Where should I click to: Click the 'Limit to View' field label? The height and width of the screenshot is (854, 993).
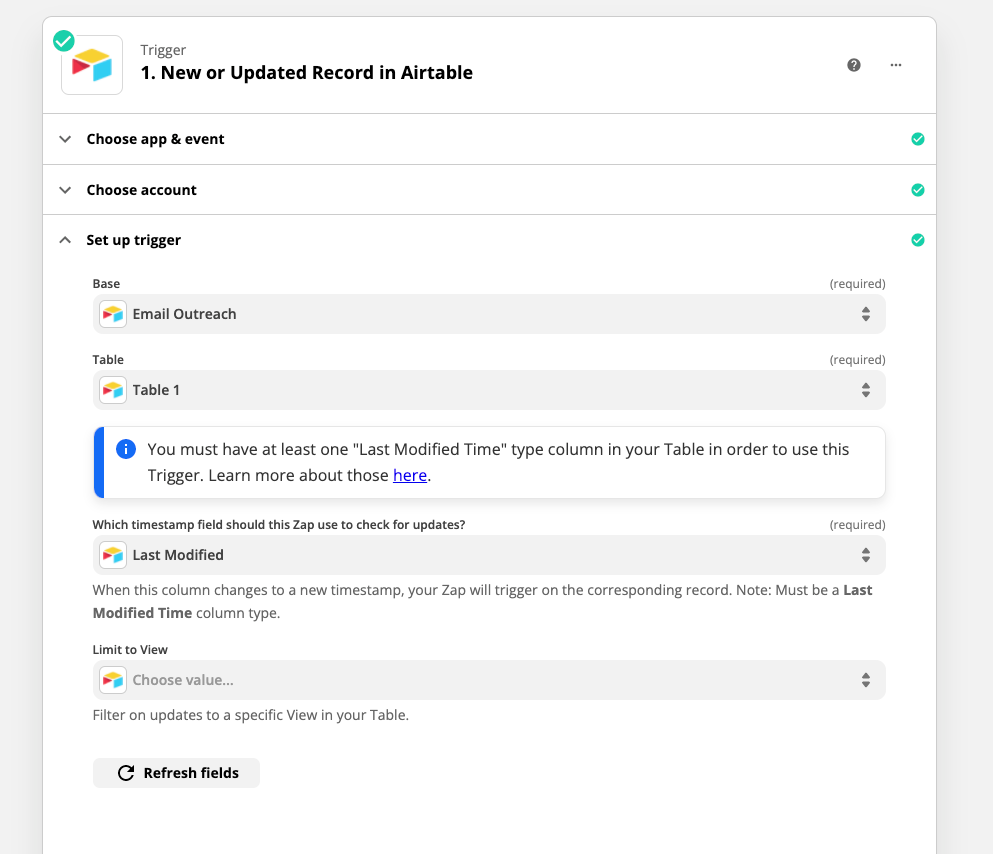click(130, 650)
